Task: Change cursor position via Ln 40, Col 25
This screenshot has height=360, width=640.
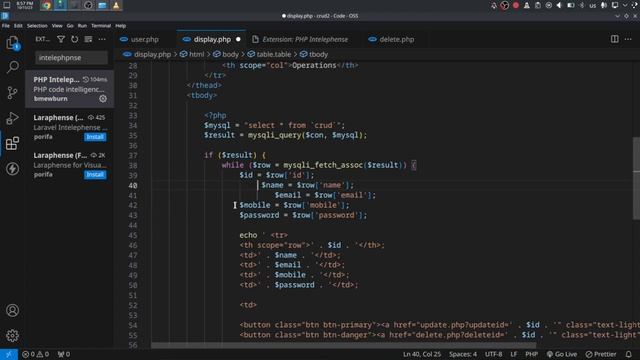Action: point(422,354)
